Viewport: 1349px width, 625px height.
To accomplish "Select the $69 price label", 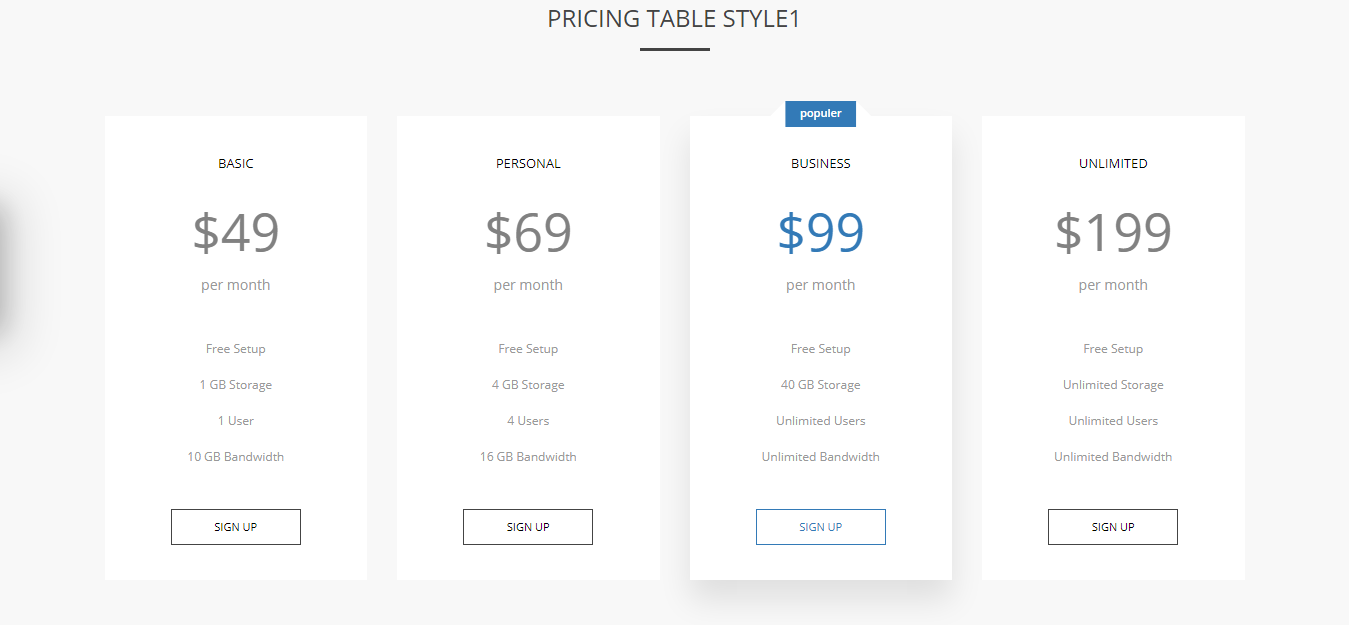I will 528,232.
